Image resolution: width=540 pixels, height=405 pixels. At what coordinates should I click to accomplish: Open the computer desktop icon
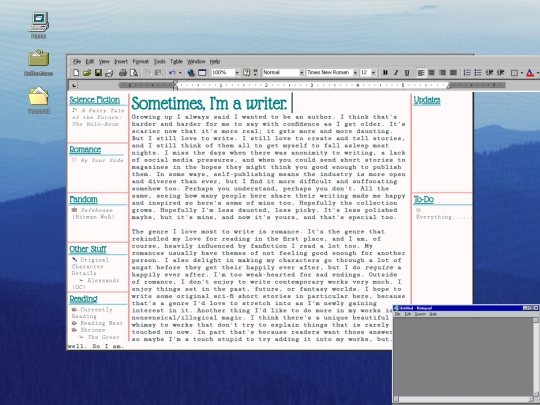[39, 22]
